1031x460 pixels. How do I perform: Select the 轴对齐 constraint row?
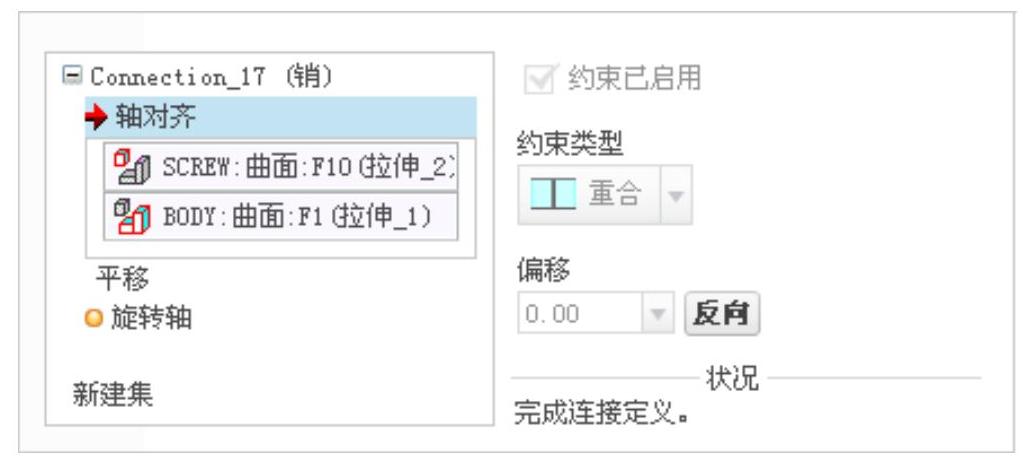(281, 118)
